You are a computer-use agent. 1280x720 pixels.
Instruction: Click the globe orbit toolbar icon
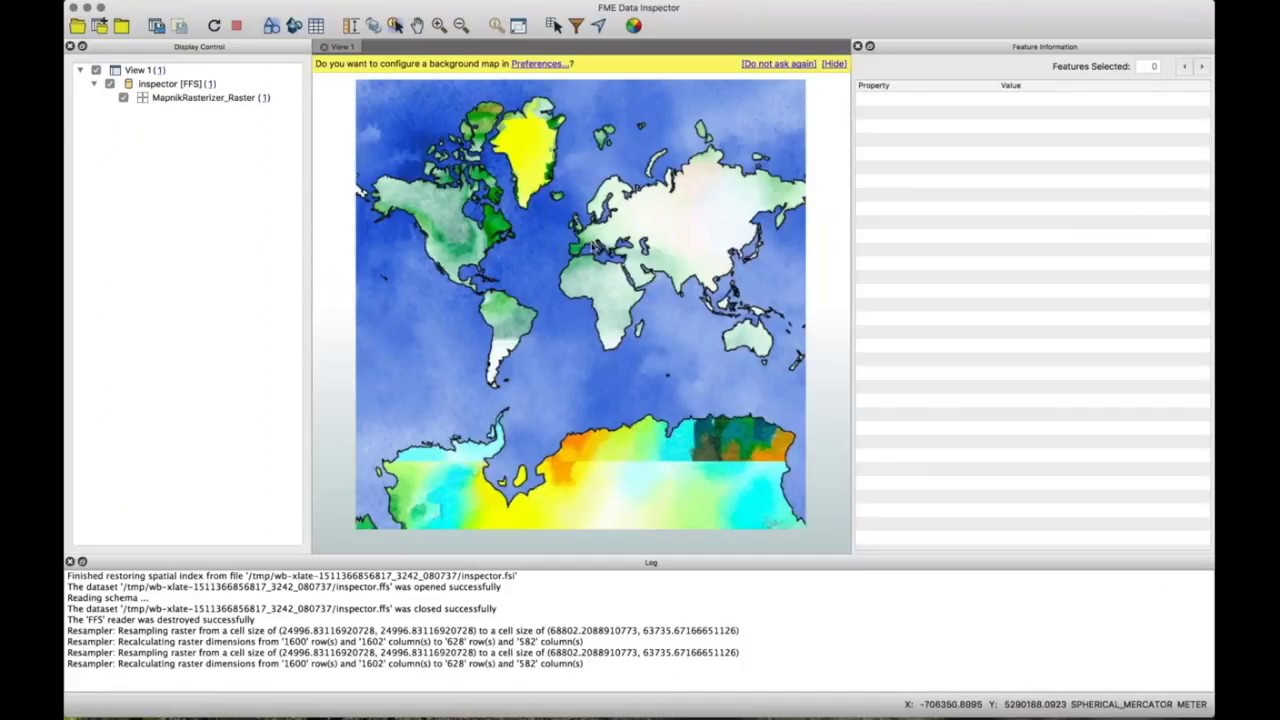pos(373,26)
